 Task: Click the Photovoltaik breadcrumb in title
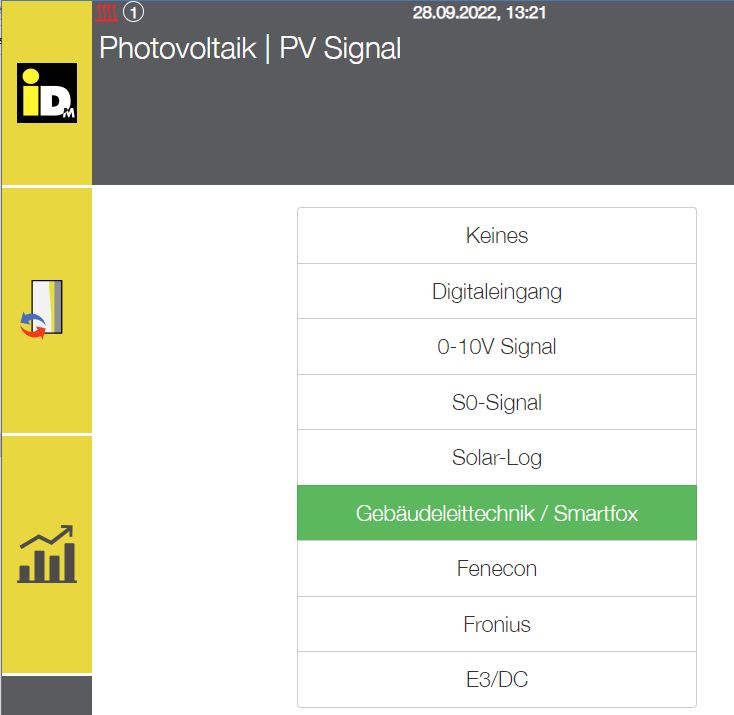pos(176,48)
